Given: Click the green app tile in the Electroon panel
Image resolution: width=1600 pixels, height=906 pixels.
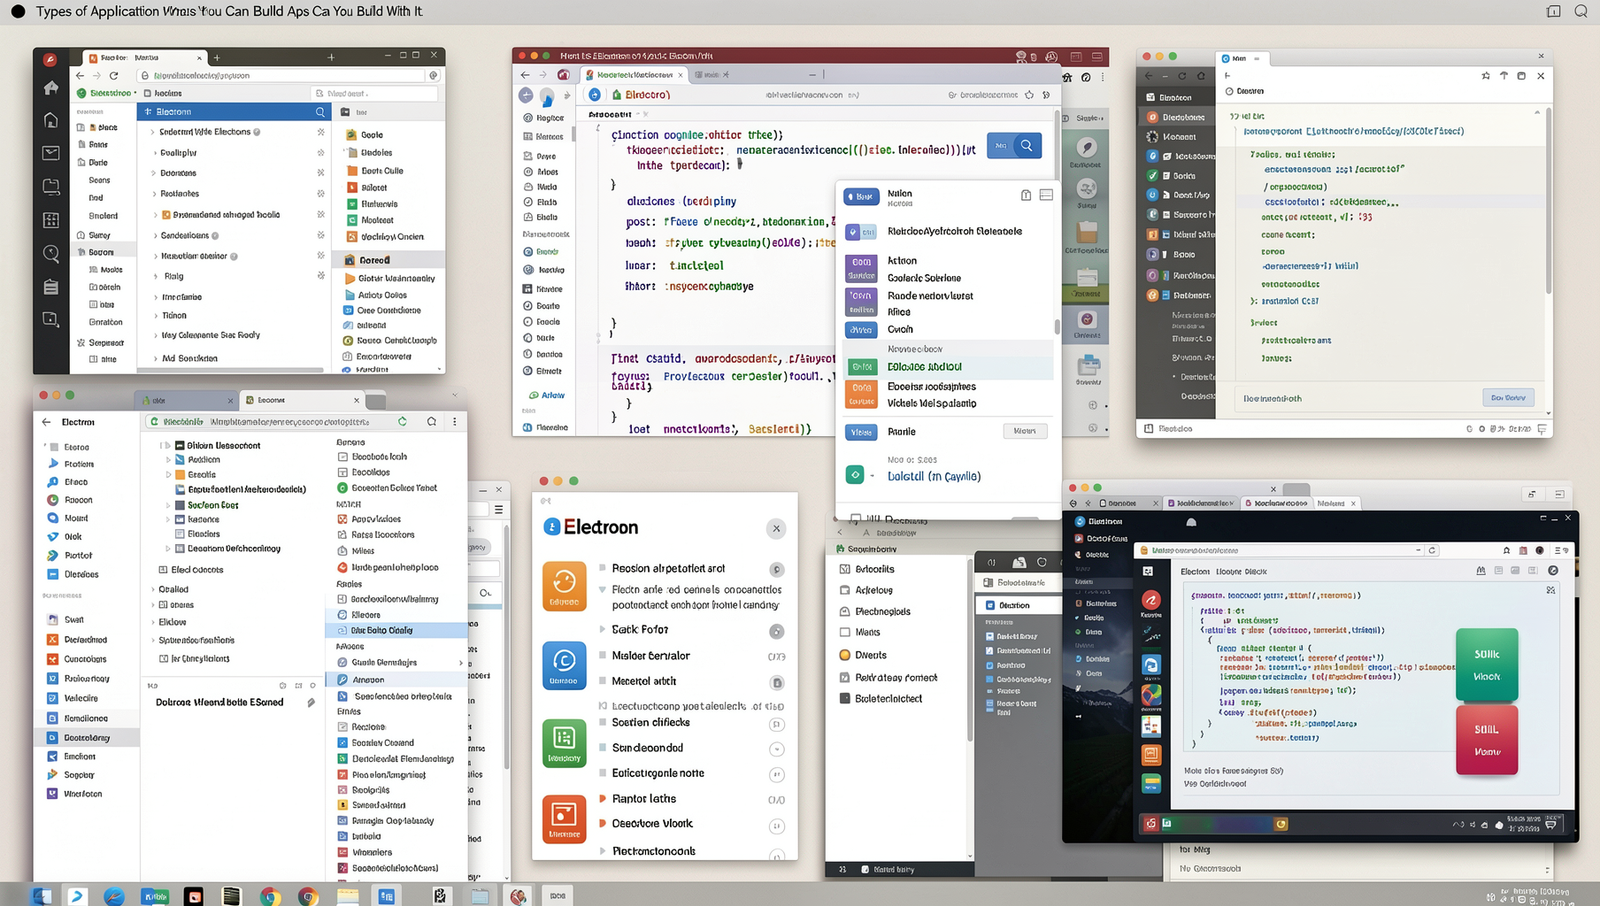Looking at the screenshot, I should coord(564,744).
